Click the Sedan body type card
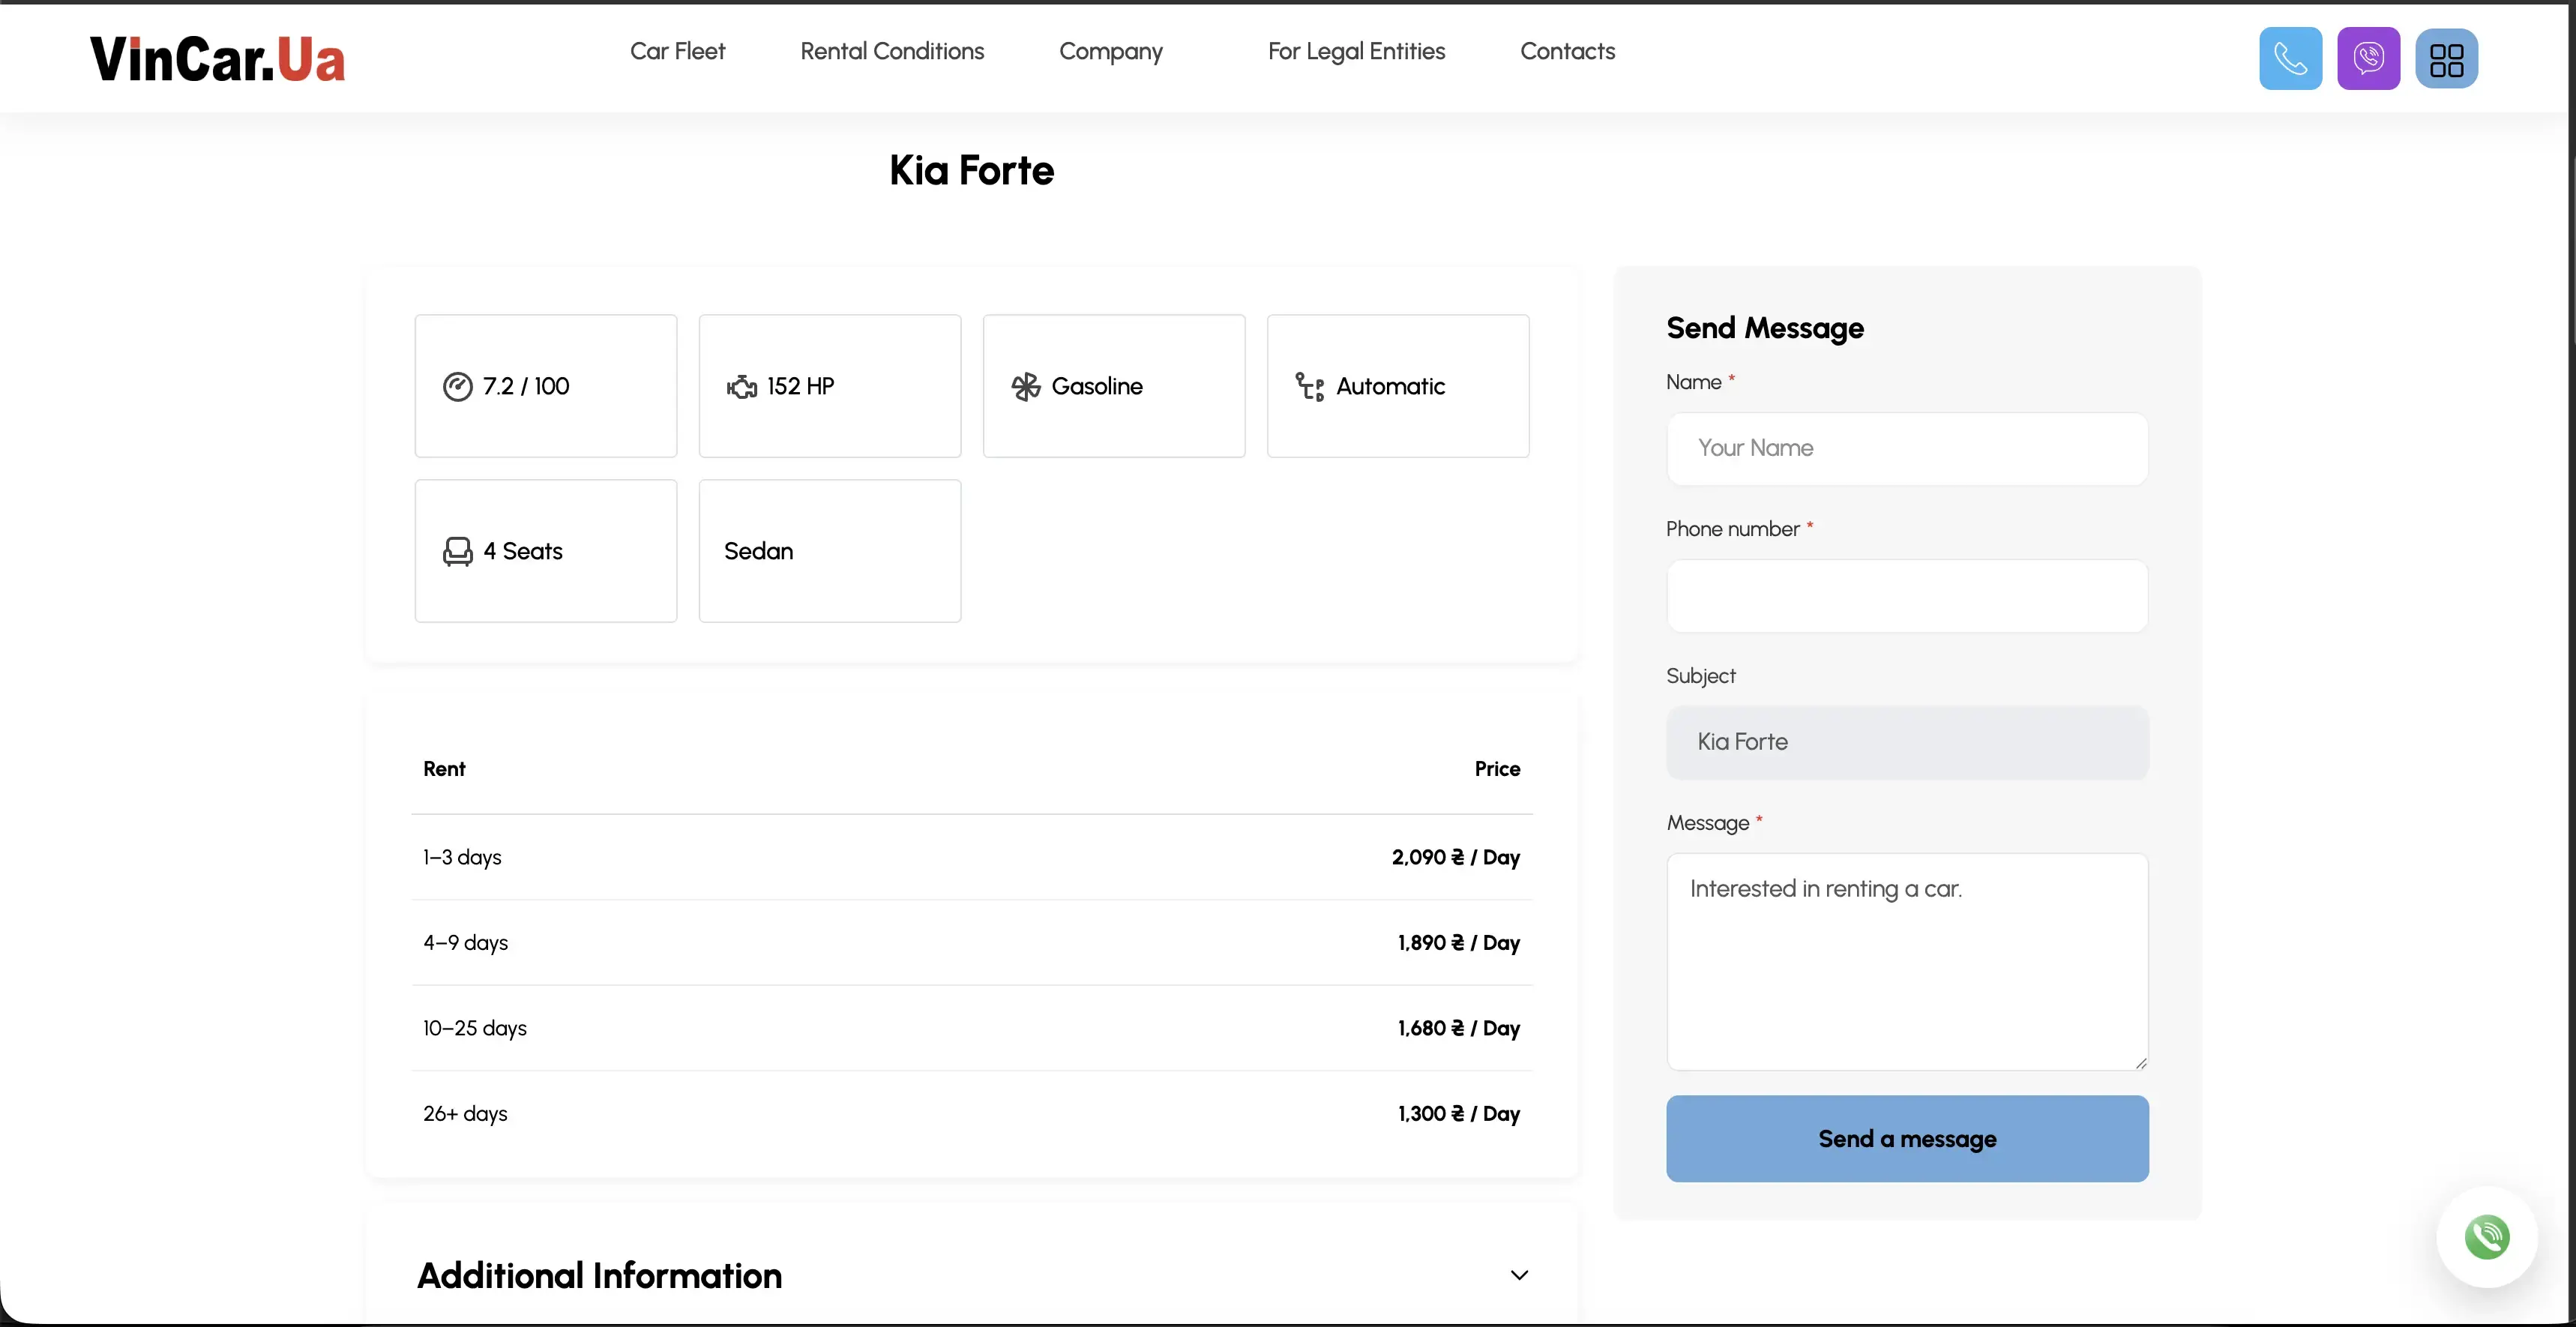2576x1327 pixels. pos(829,551)
